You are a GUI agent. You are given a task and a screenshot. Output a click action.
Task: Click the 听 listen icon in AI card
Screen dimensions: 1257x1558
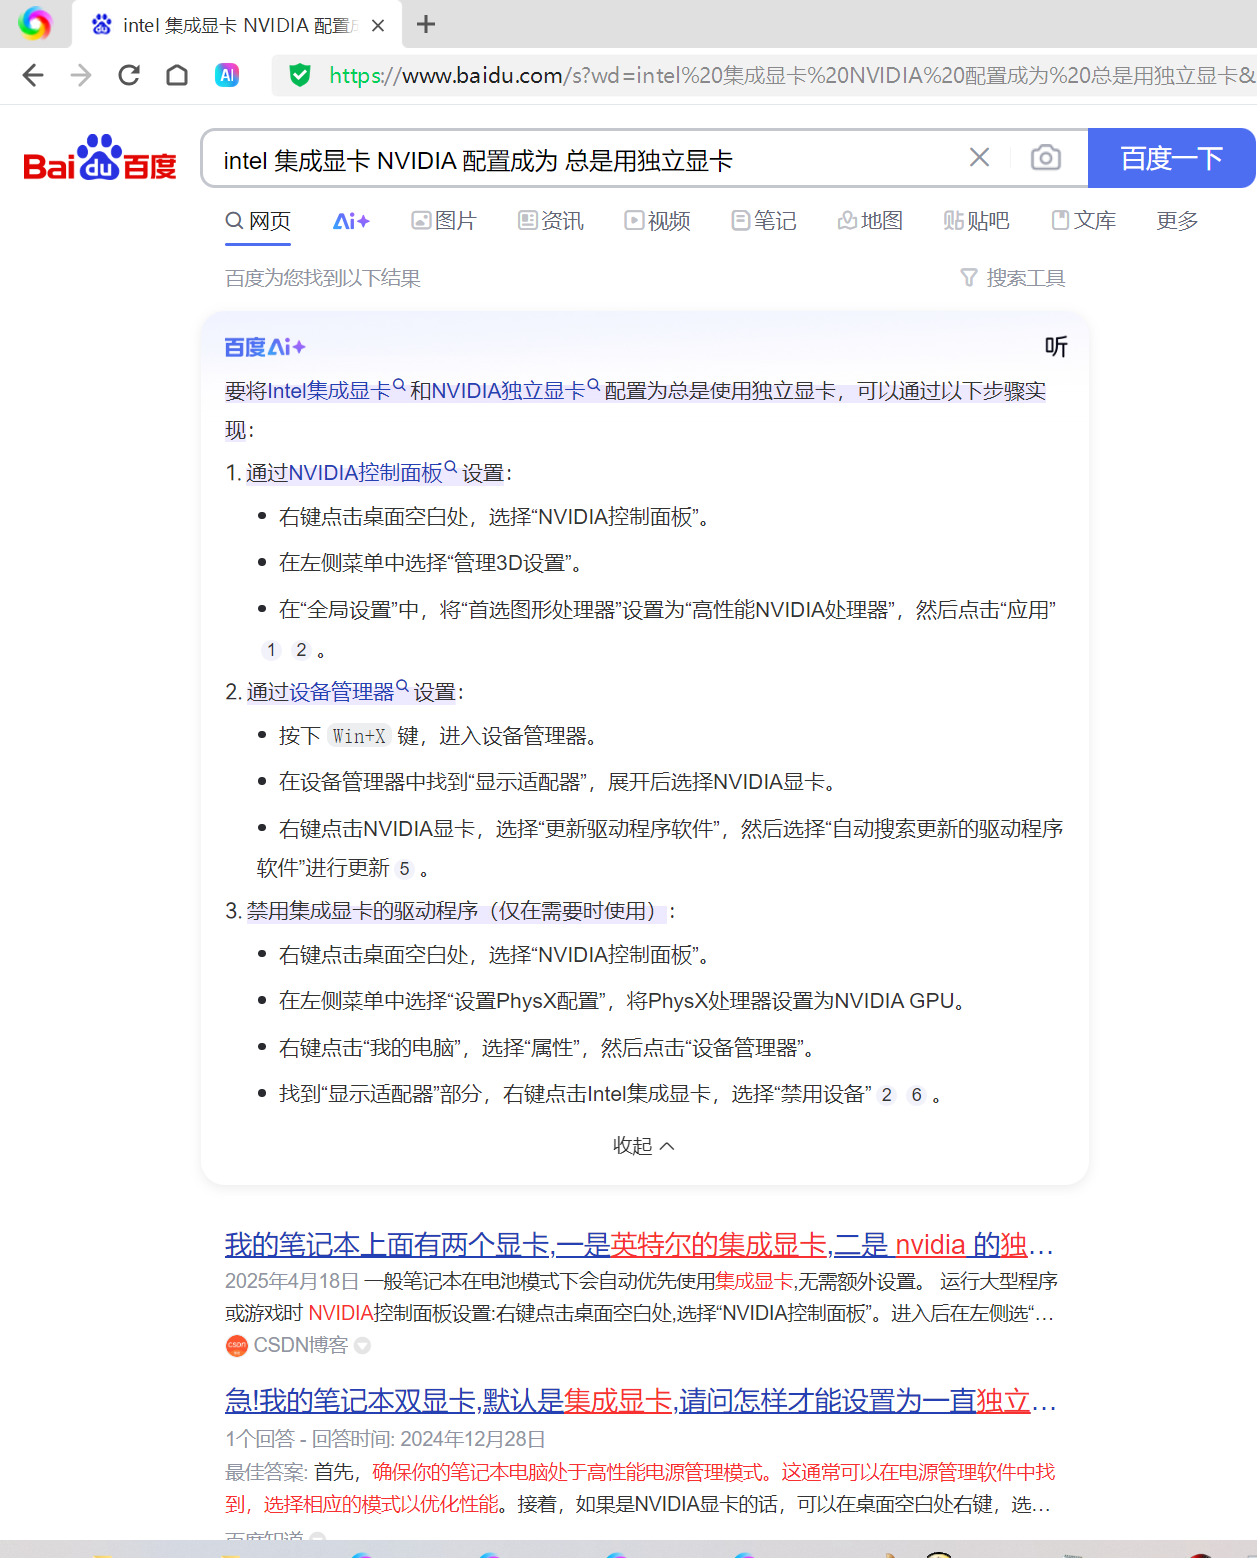[x=1056, y=347]
